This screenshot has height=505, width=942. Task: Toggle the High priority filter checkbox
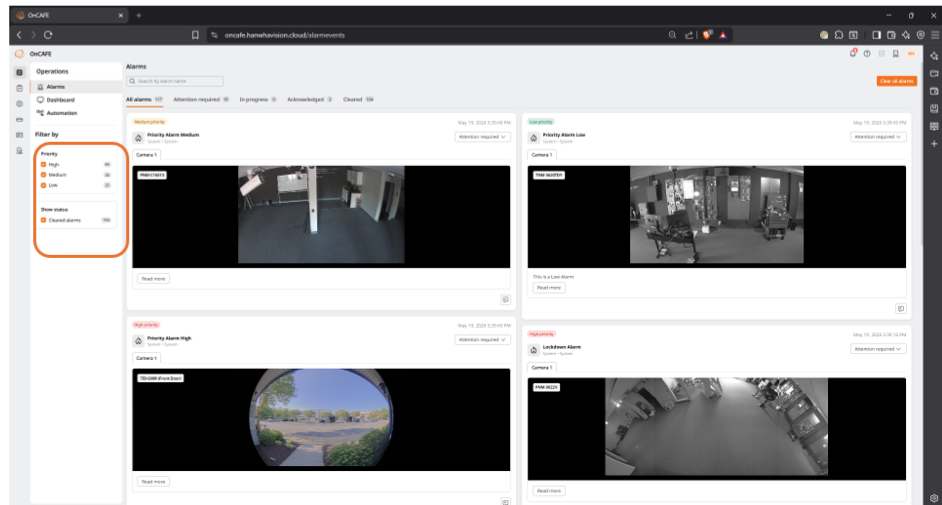tap(43, 165)
